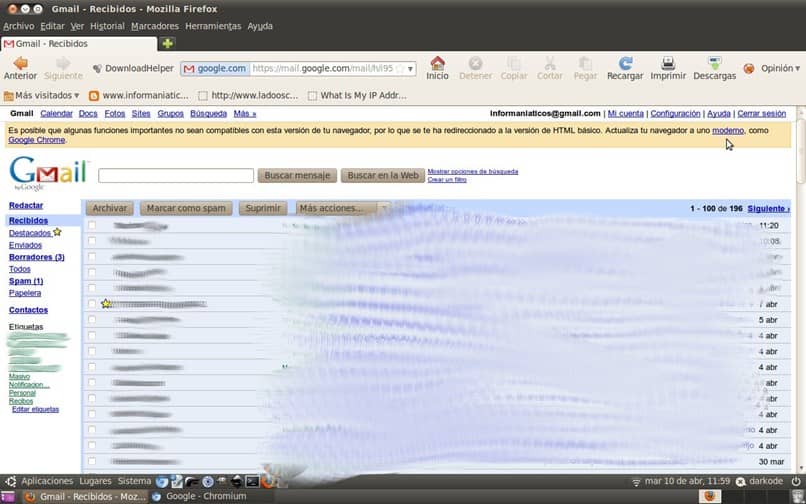Click the chat status icon beside darkode
Image resolution: width=806 pixels, height=504 pixels.
point(741,482)
